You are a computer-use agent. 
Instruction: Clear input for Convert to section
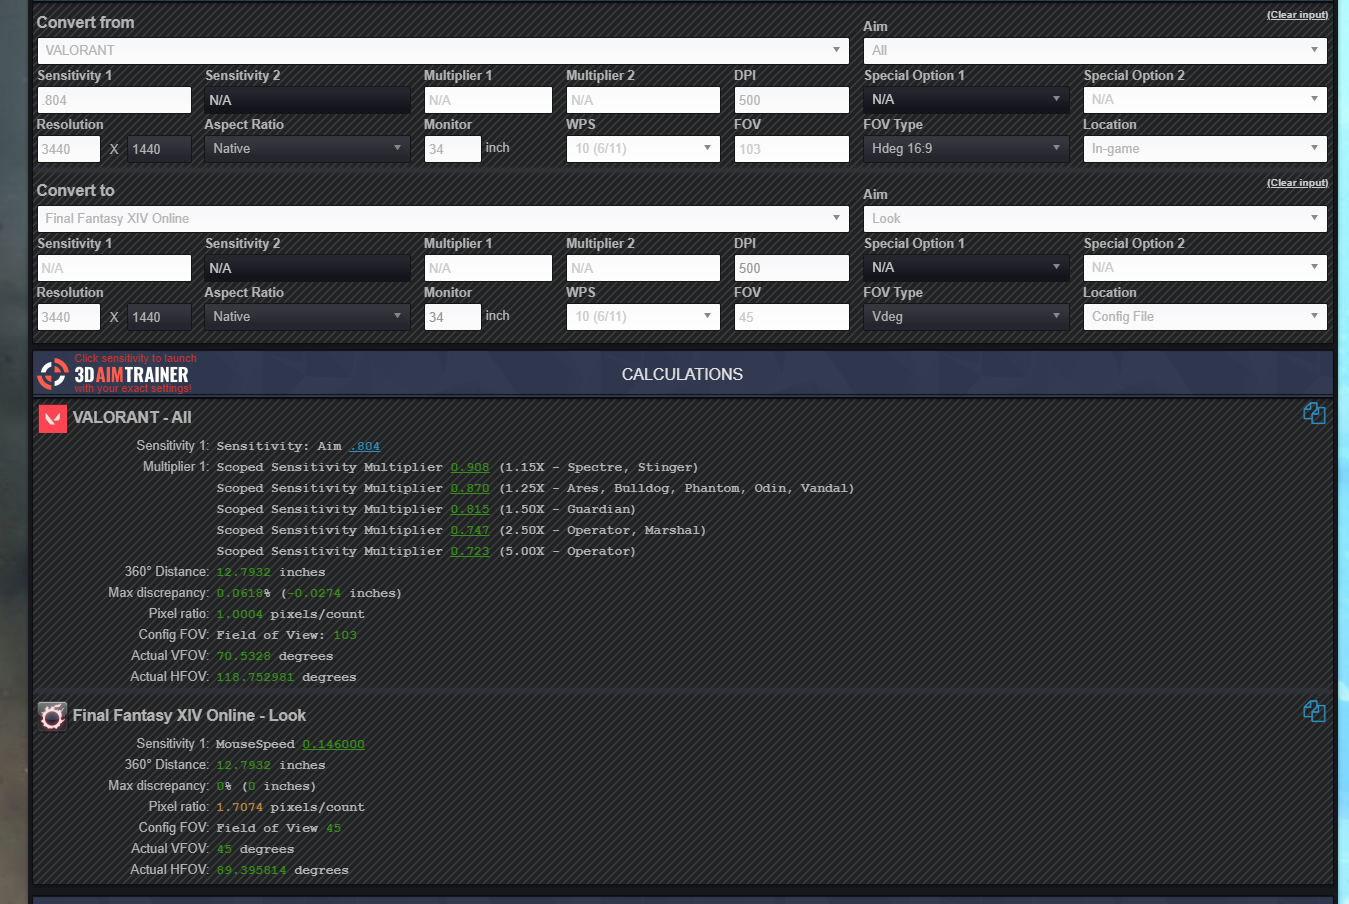(1297, 183)
